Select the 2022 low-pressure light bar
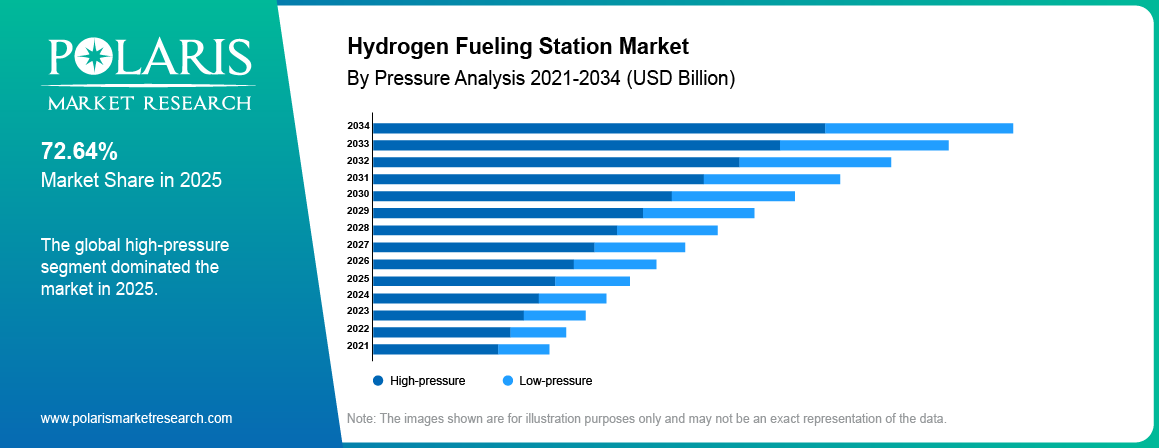Screen dimensions: 1159x448 pos(538,332)
